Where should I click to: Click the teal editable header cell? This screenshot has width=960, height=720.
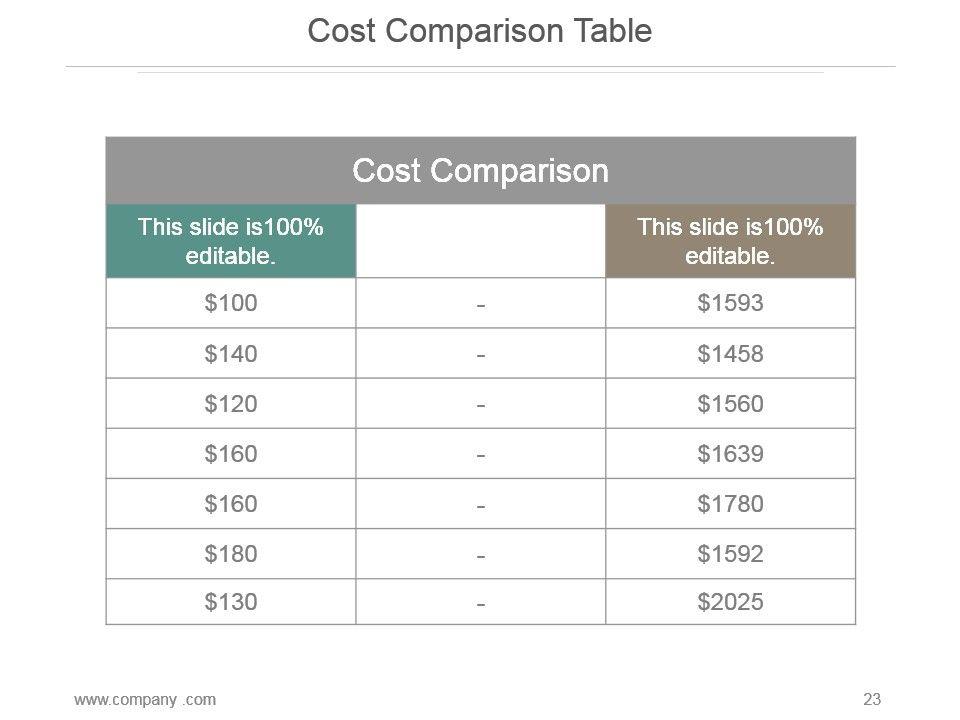(231, 241)
